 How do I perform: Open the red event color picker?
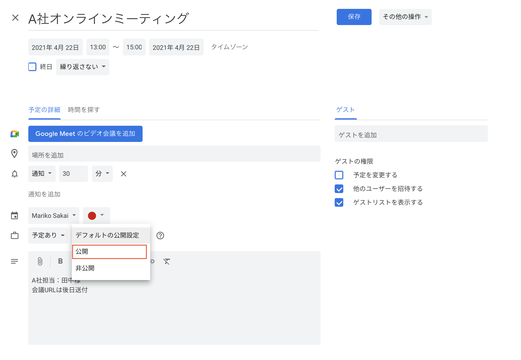tap(96, 216)
